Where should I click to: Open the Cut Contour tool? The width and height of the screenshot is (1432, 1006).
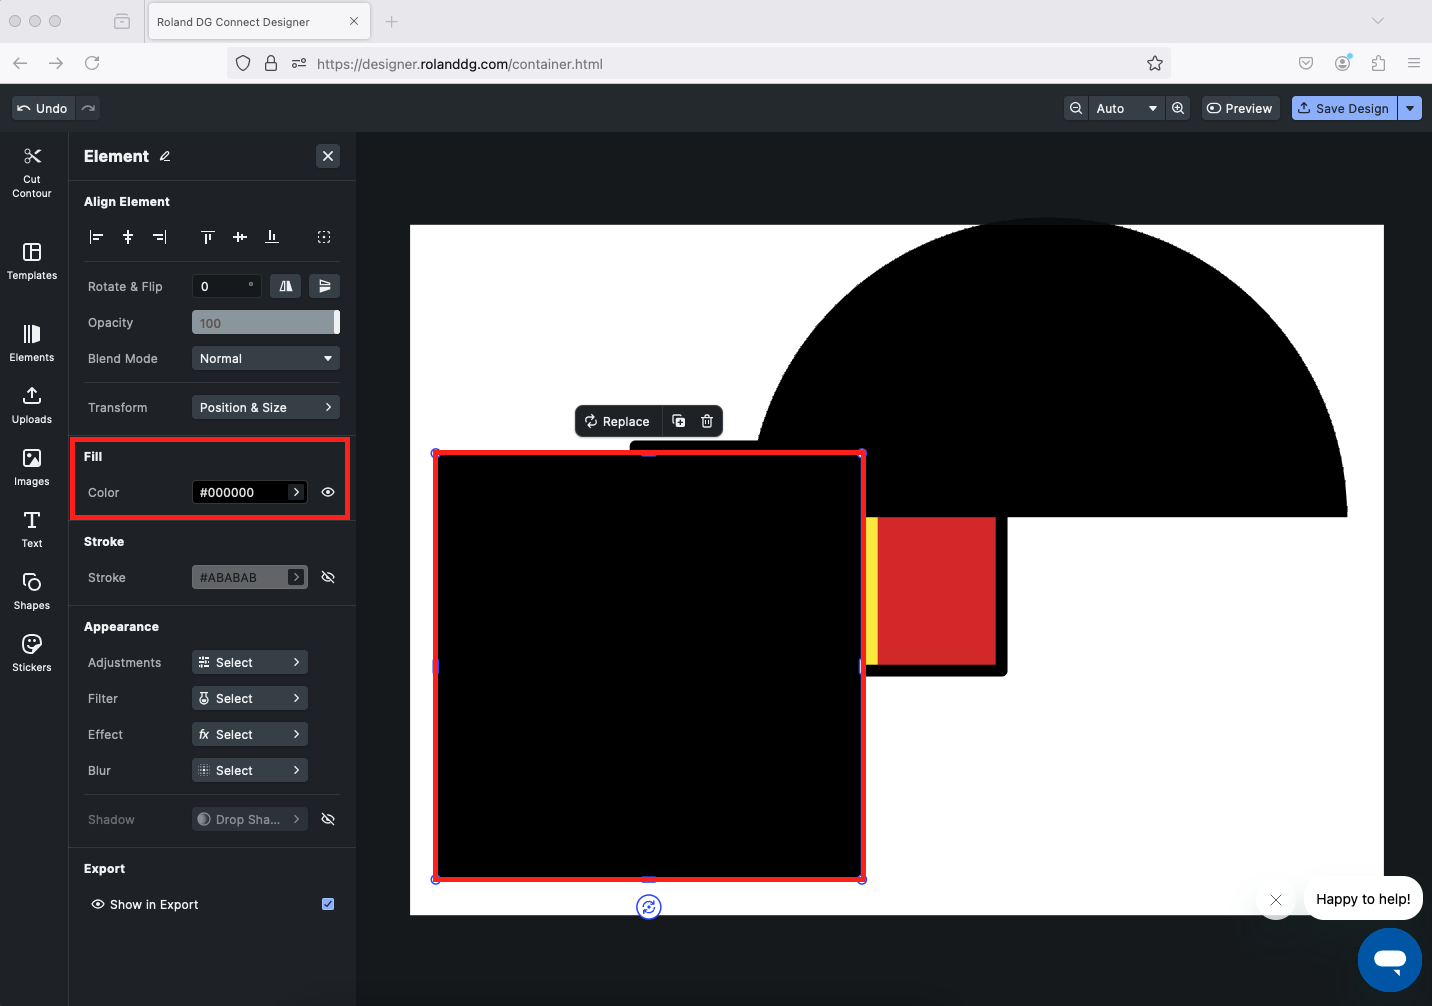click(32, 172)
